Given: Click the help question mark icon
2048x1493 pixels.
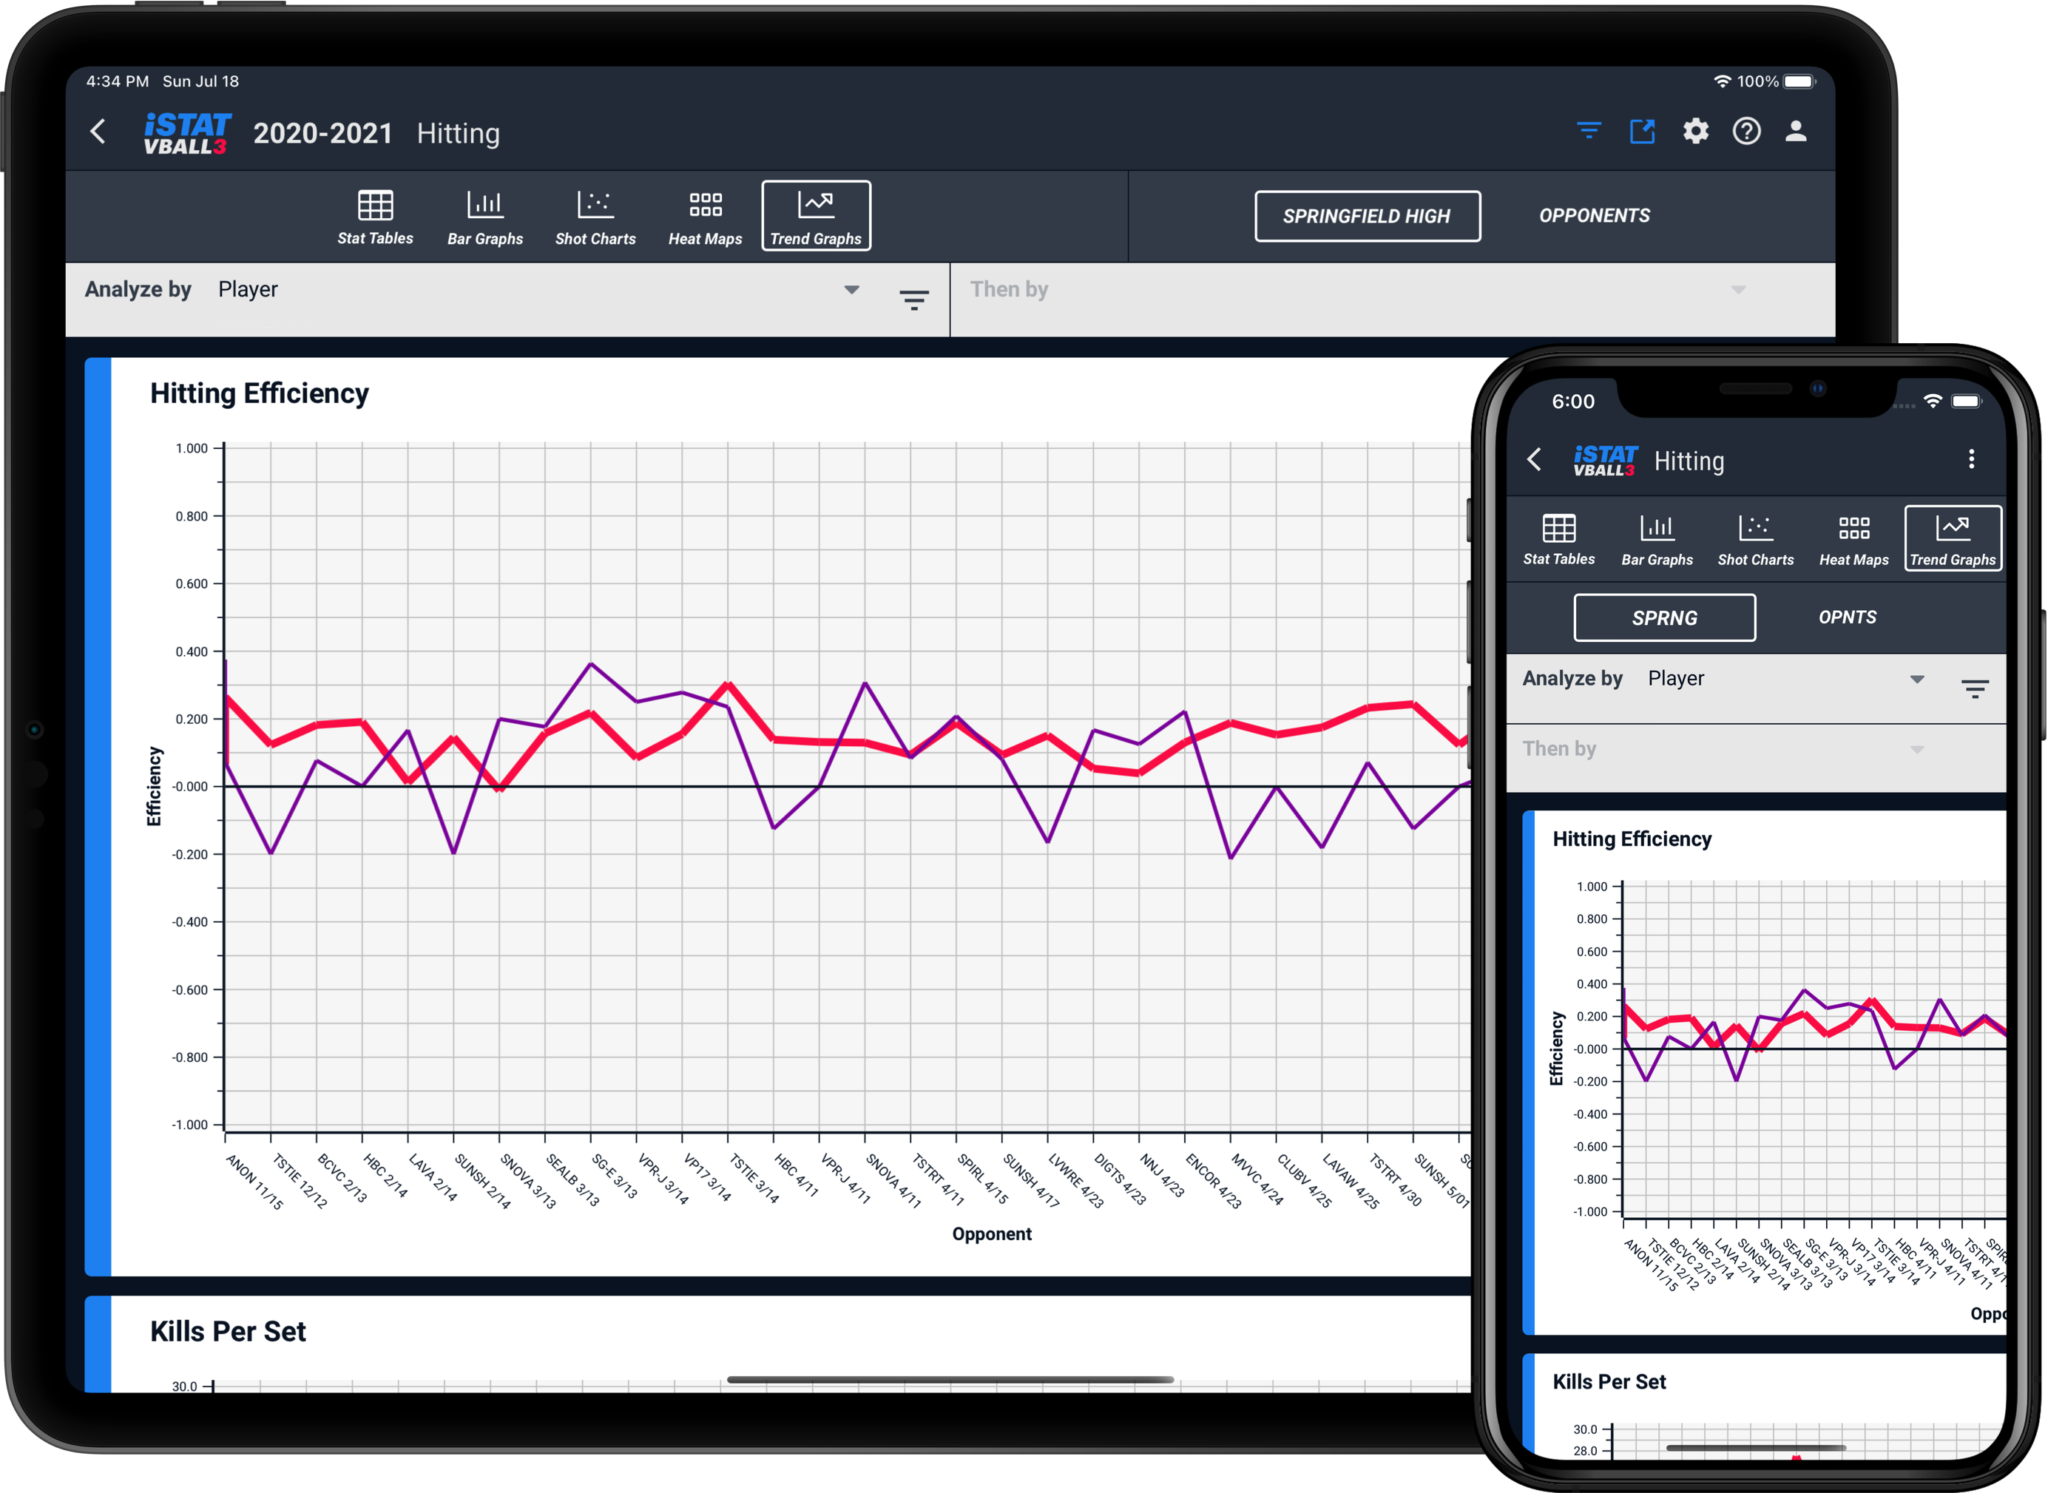Looking at the screenshot, I should 1746,131.
